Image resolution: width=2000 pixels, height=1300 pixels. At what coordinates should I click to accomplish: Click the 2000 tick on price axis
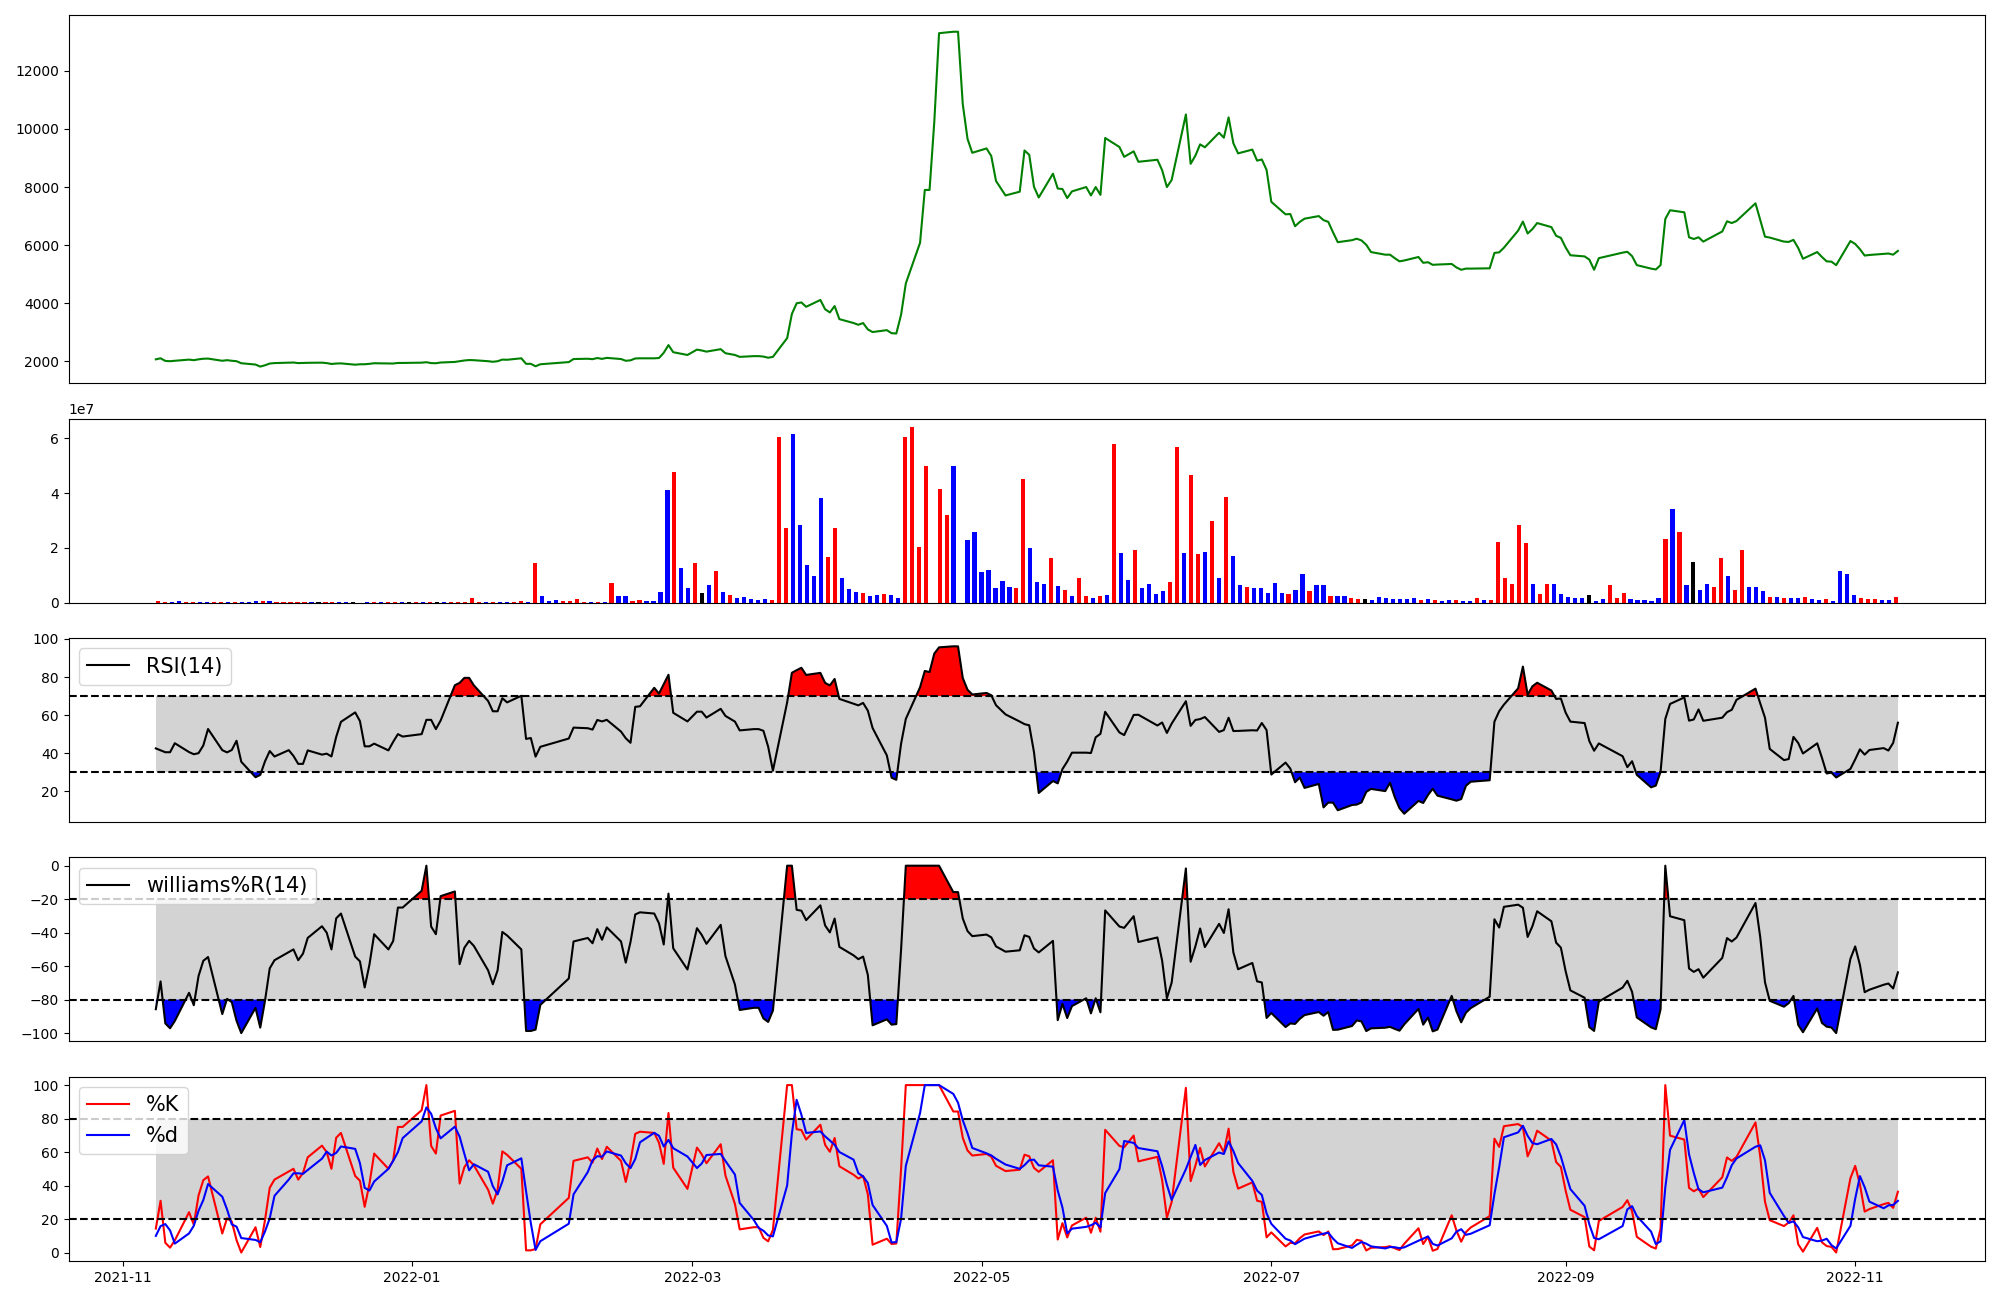(x=42, y=362)
